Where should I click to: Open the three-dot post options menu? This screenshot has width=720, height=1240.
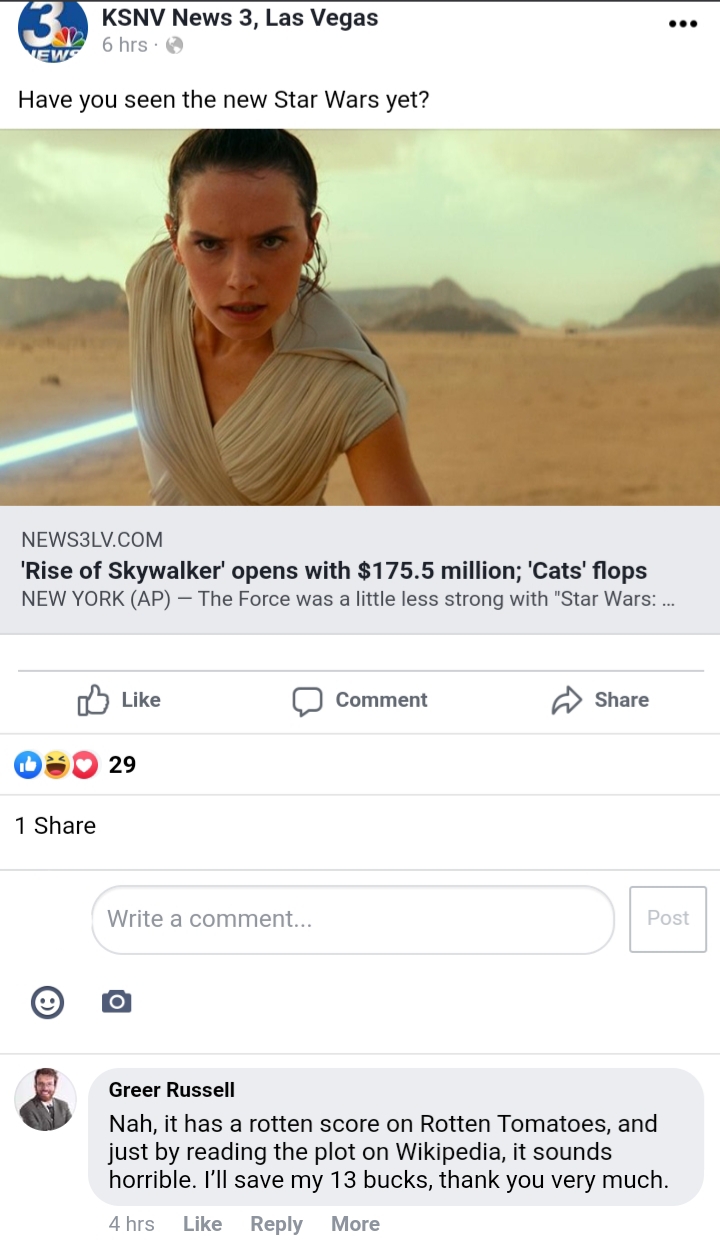pyautogui.click(x=682, y=24)
